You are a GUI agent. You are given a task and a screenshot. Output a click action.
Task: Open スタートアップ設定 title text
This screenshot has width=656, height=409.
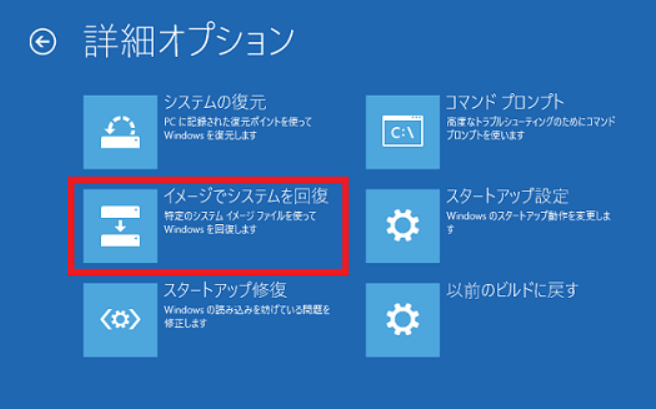coord(507,196)
